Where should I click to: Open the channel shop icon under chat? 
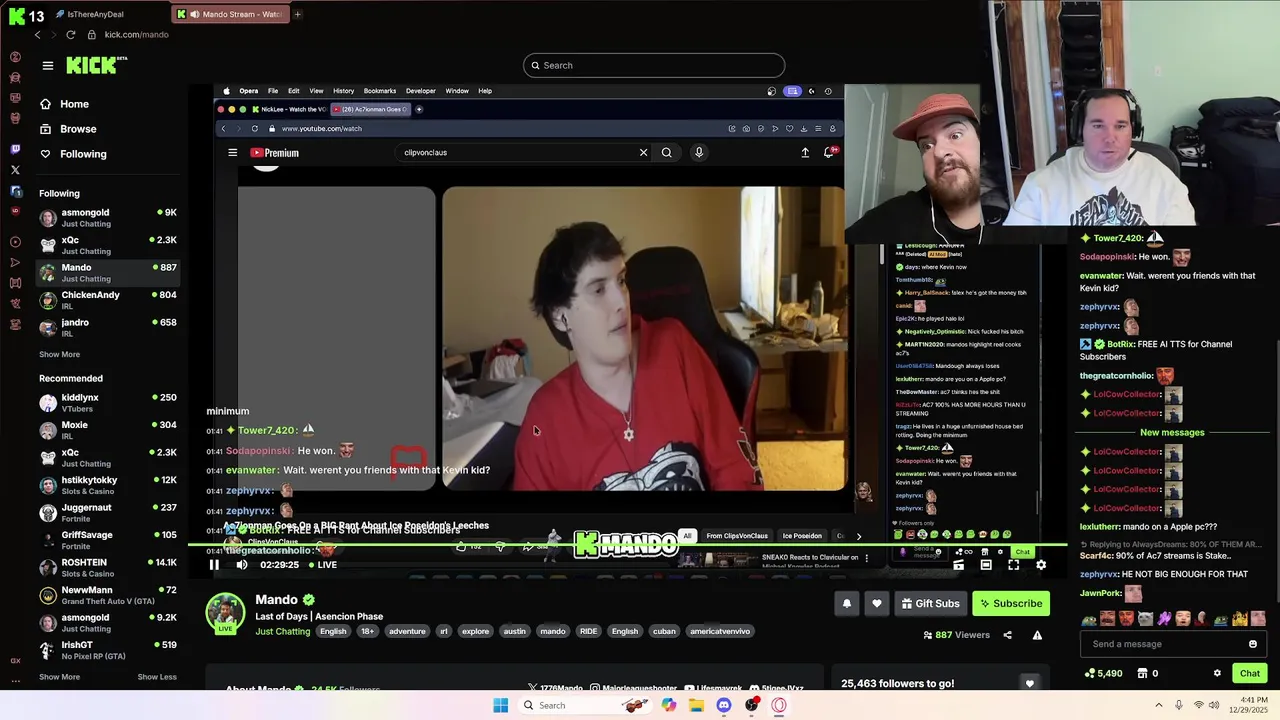tap(1142, 673)
